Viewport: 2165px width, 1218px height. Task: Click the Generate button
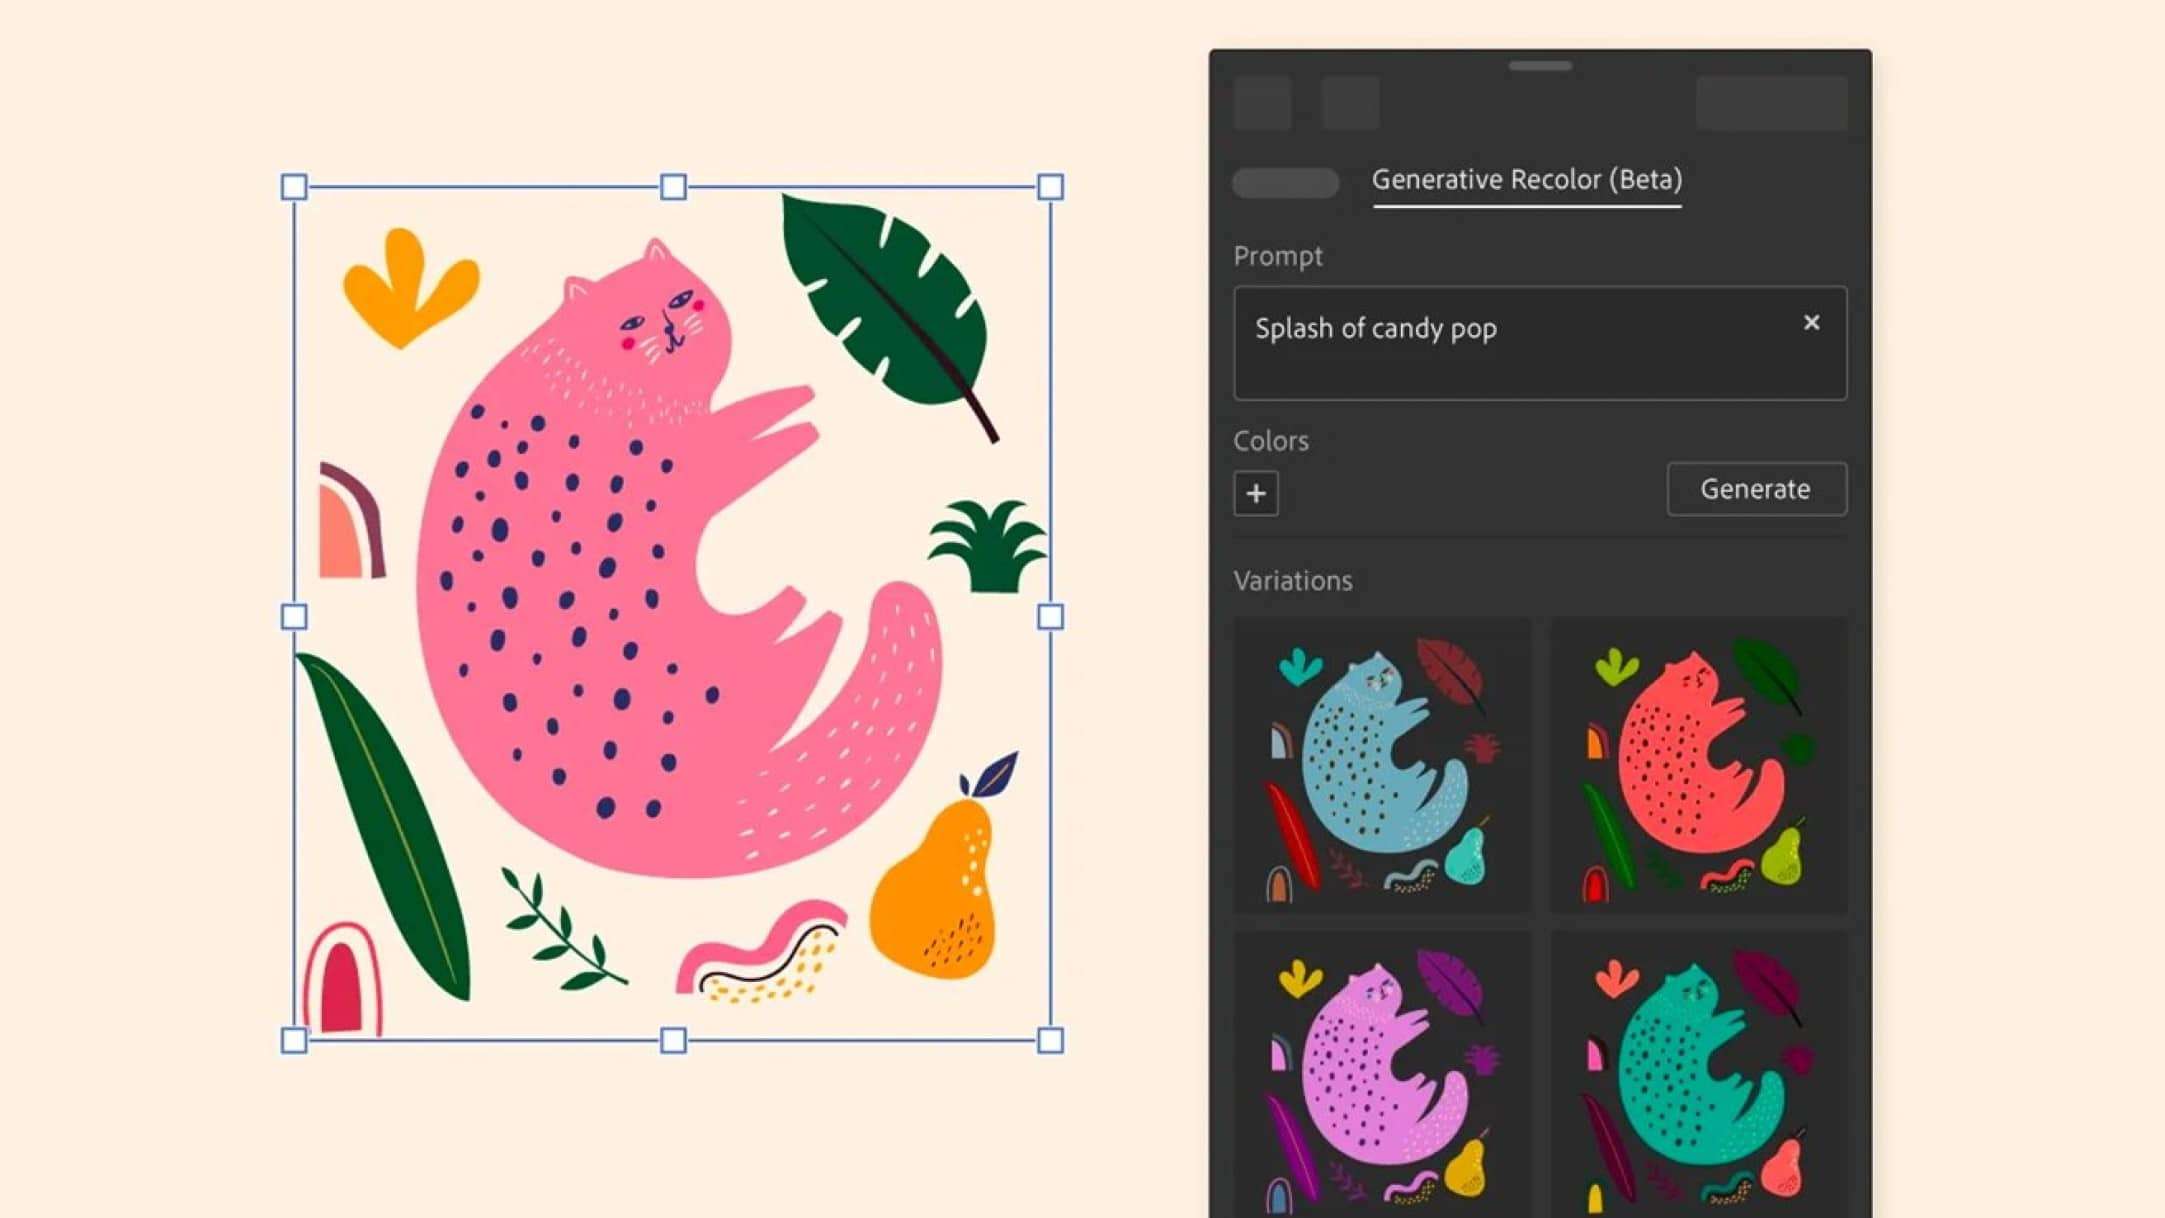(1756, 489)
